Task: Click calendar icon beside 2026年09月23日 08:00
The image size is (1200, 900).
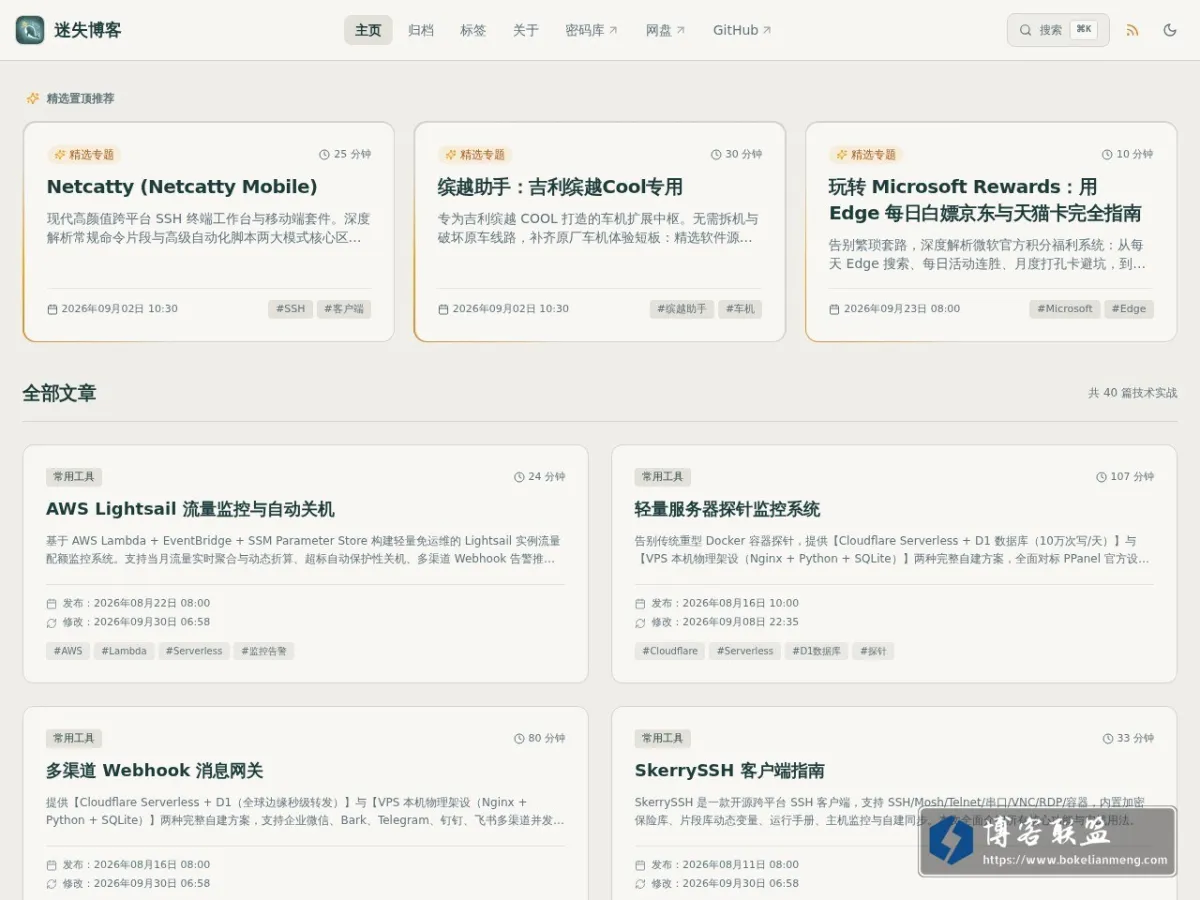Action: [834, 309]
